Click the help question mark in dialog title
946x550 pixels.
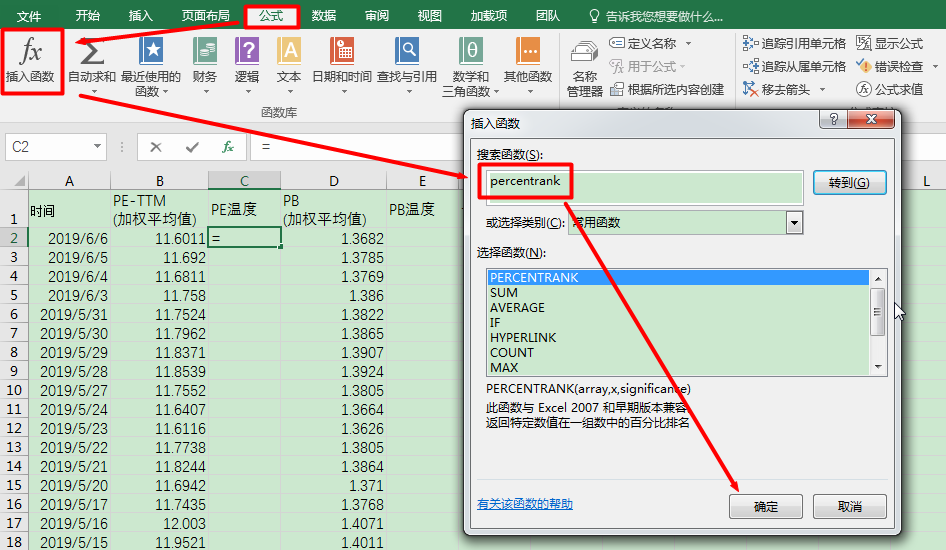click(834, 119)
